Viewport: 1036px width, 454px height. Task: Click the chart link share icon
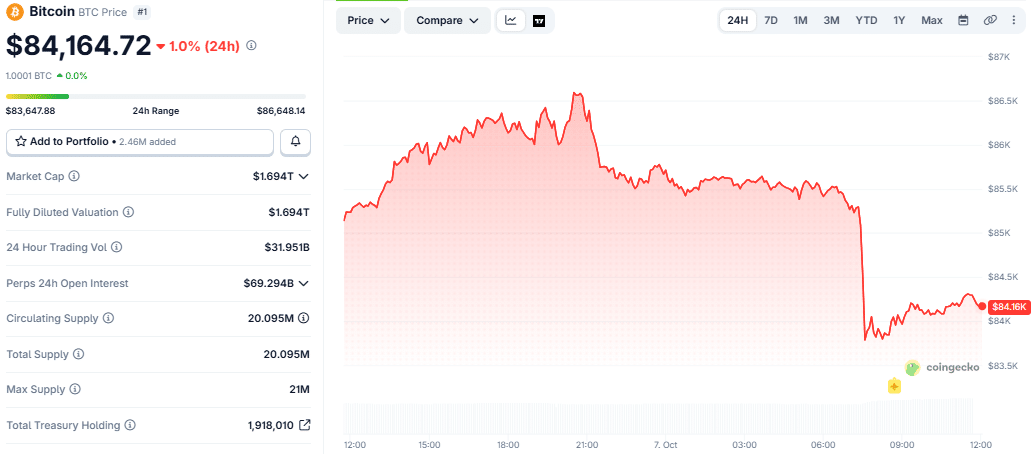coord(990,20)
